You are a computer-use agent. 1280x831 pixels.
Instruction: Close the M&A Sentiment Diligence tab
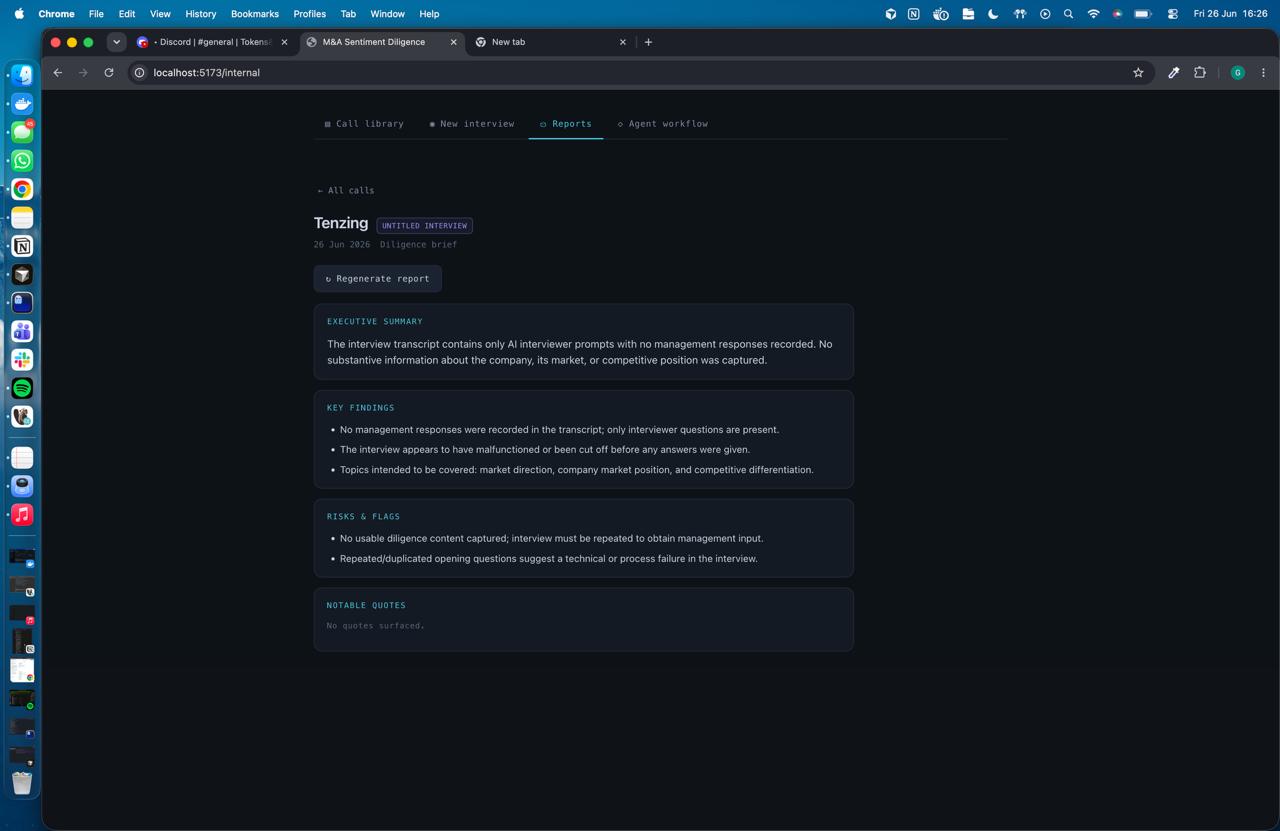453,42
